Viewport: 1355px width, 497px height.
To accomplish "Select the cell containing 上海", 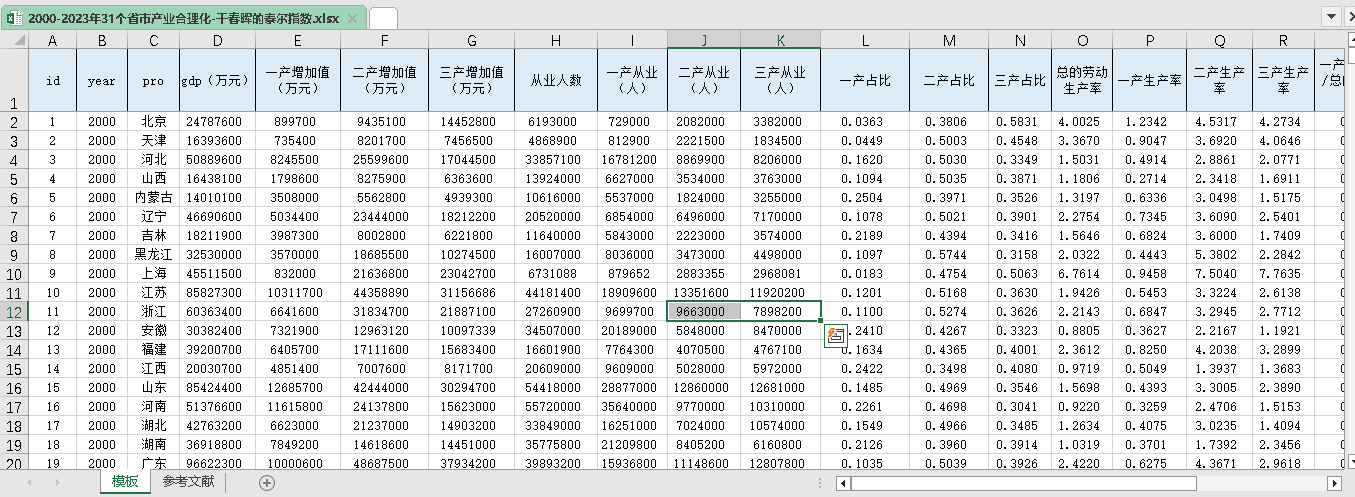I will 153,273.
